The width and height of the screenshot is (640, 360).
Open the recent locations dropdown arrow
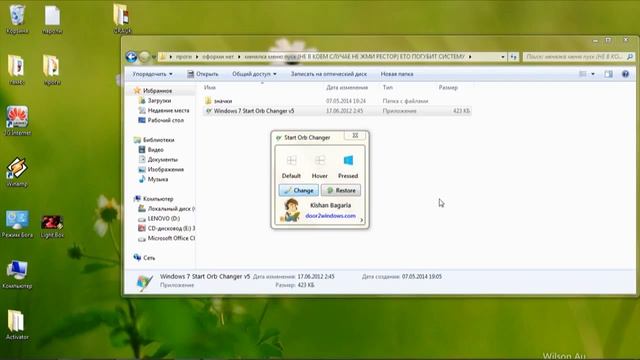coord(153,57)
